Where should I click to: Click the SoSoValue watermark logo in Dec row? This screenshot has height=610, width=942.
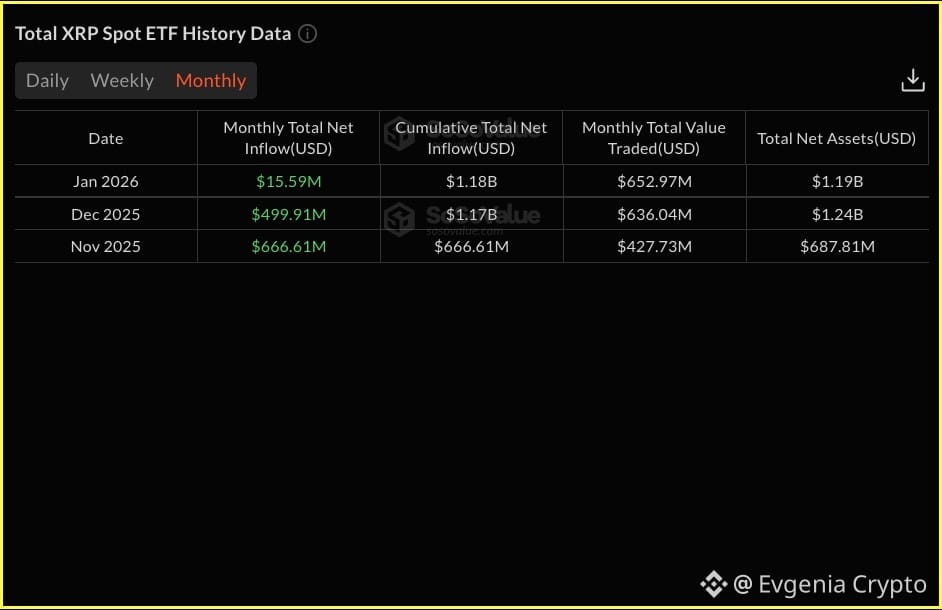point(400,219)
